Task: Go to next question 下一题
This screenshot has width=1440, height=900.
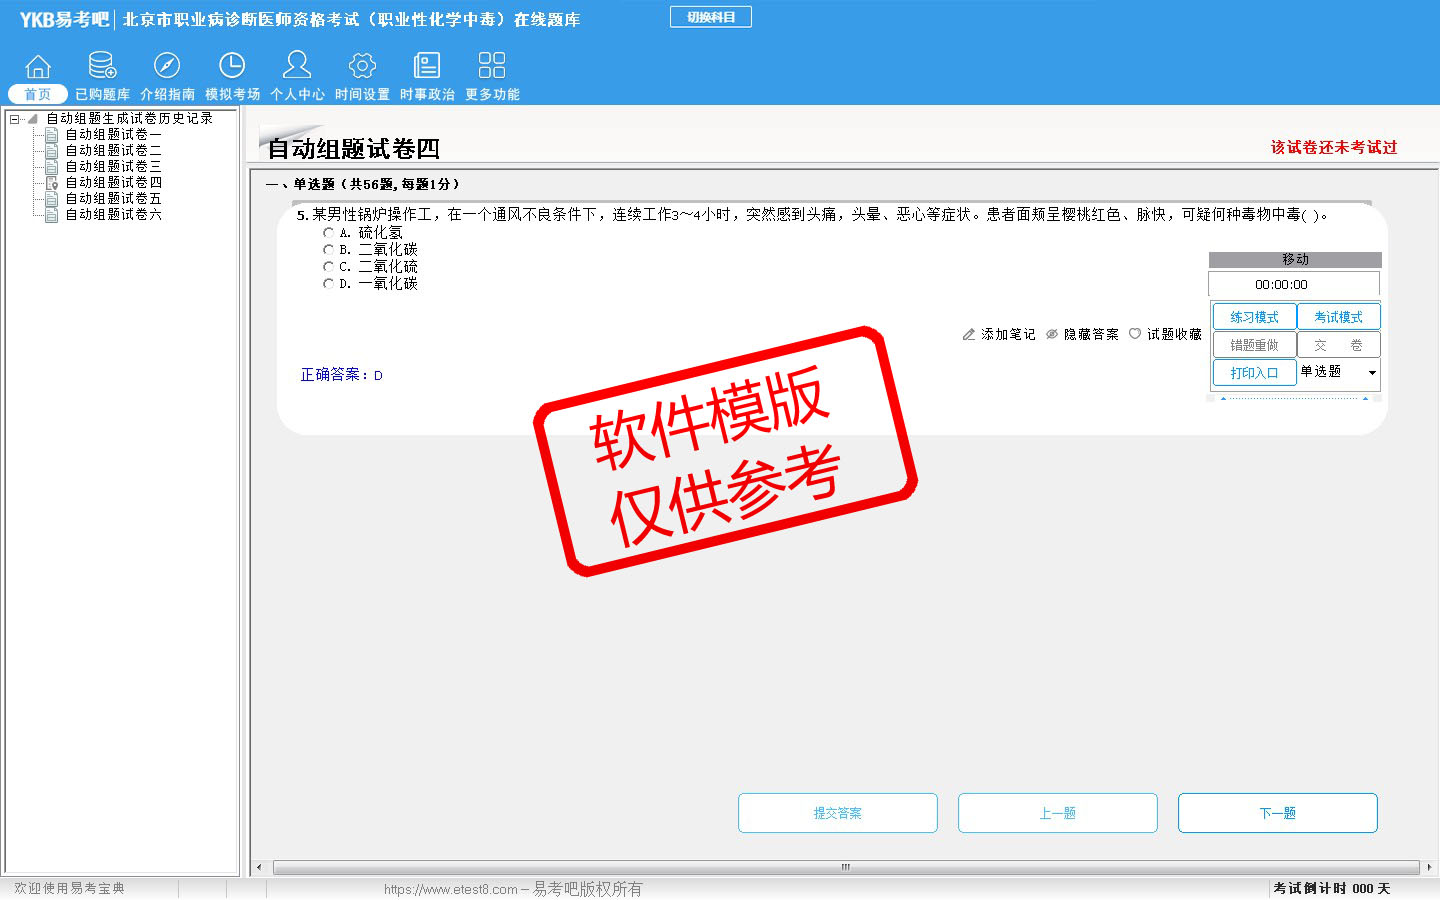Action: point(1278,813)
